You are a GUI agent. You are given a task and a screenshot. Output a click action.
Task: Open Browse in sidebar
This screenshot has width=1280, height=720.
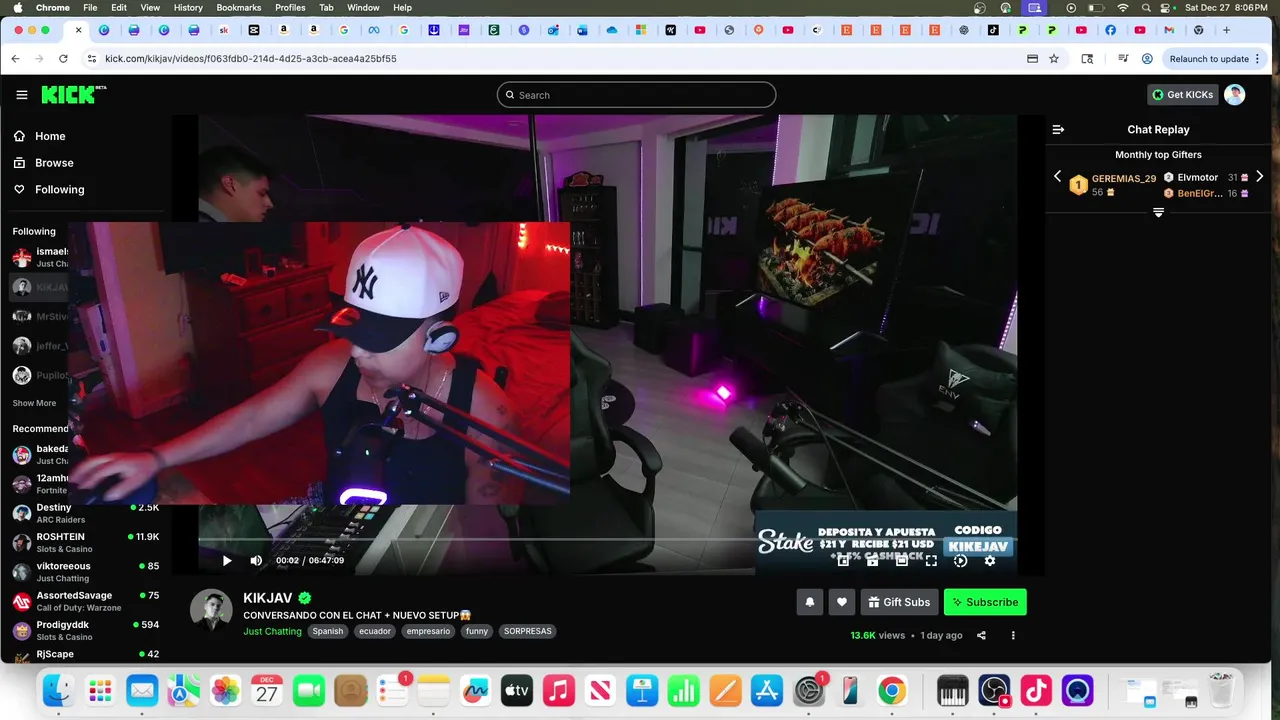54,163
